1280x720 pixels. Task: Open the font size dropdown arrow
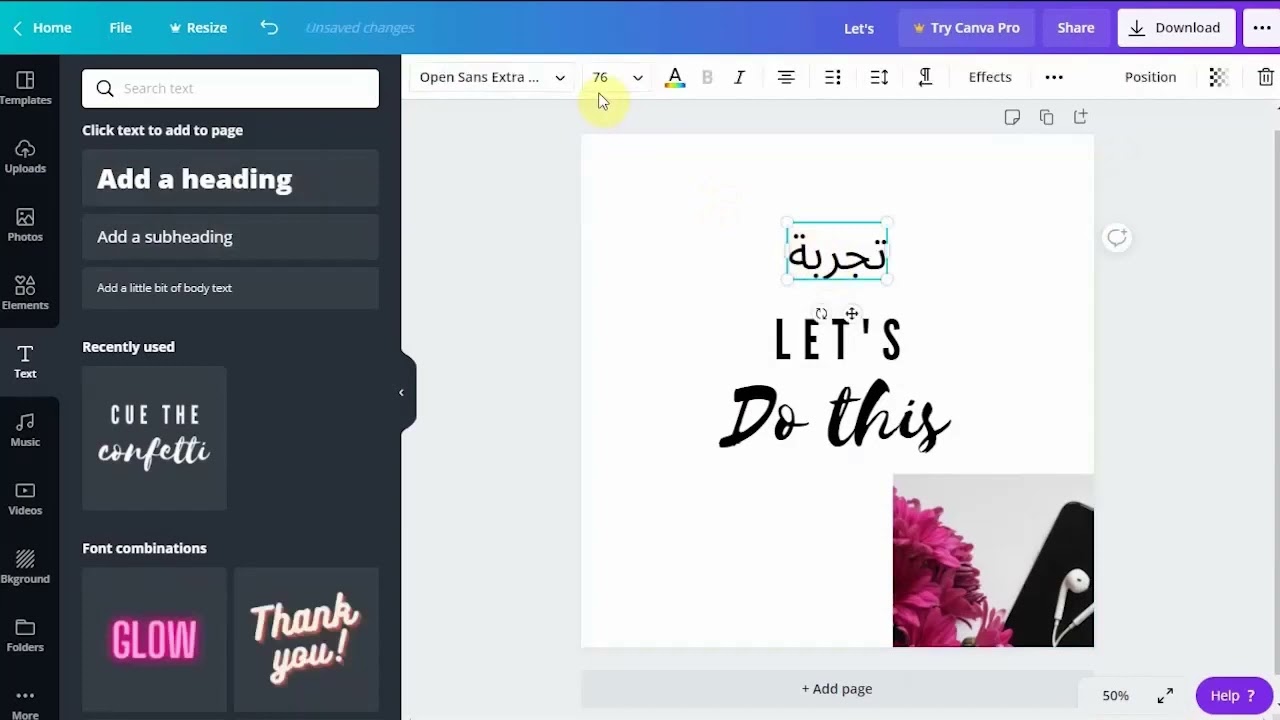[638, 77]
